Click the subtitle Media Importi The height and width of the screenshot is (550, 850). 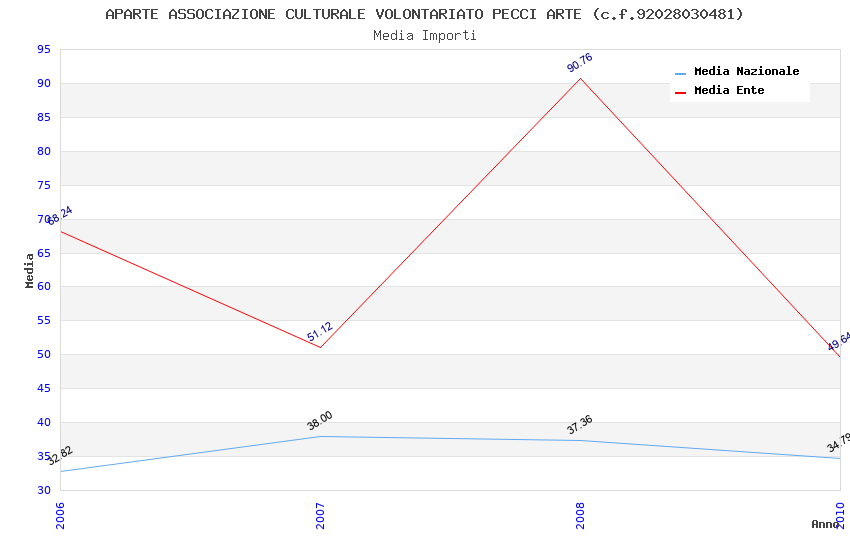point(424,35)
